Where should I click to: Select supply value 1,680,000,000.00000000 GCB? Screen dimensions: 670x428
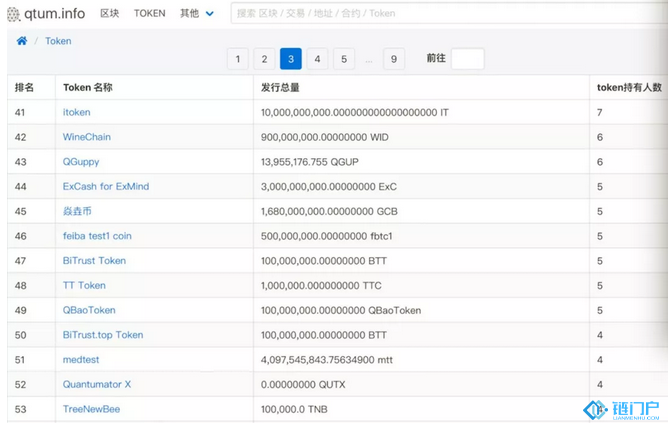329,211
